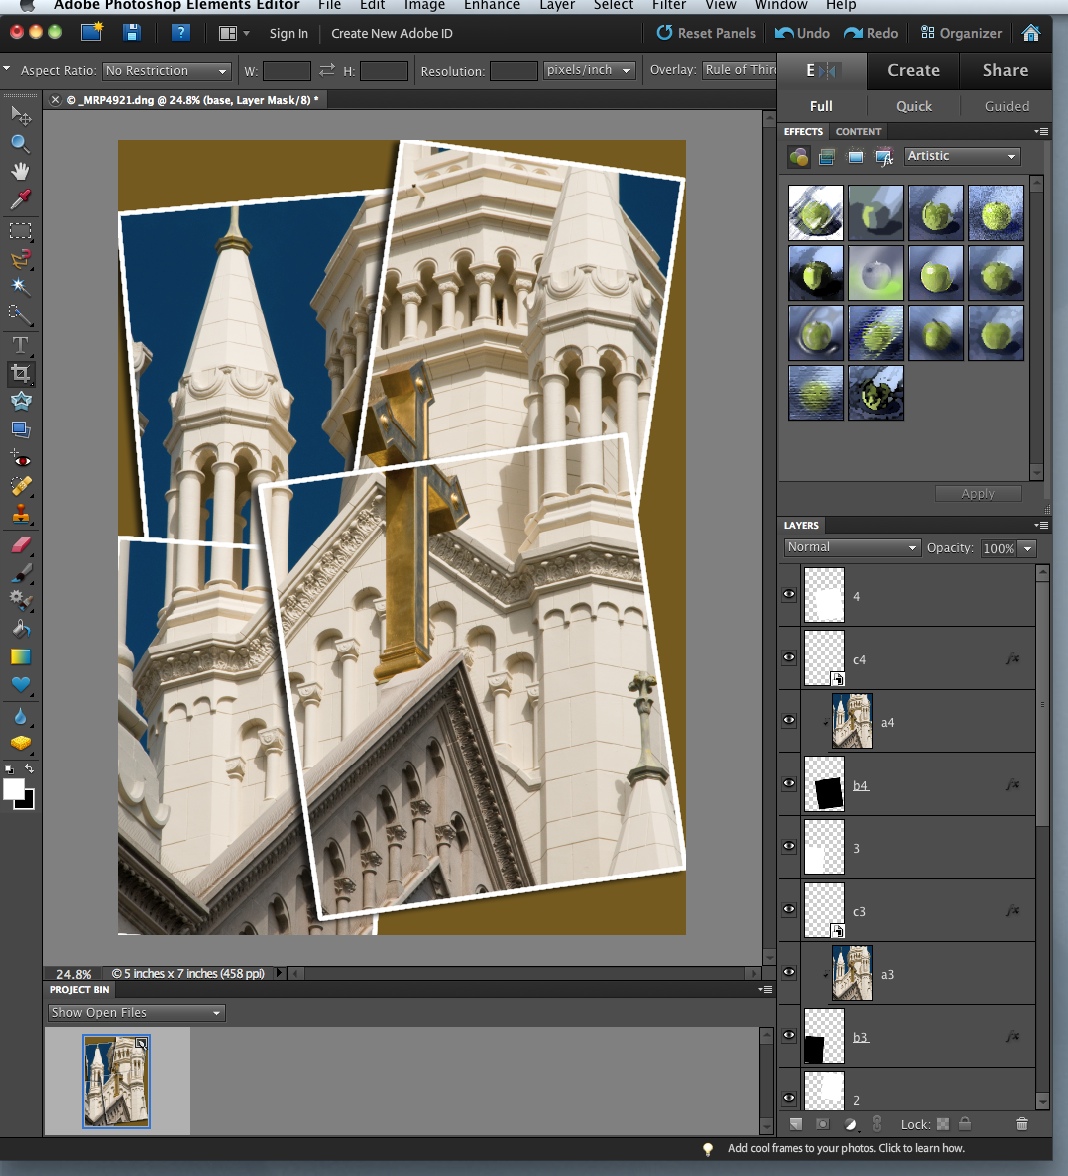Choose the Eraser tool
The image size is (1068, 1176).
pyautogui.click(x=20, y=545)
